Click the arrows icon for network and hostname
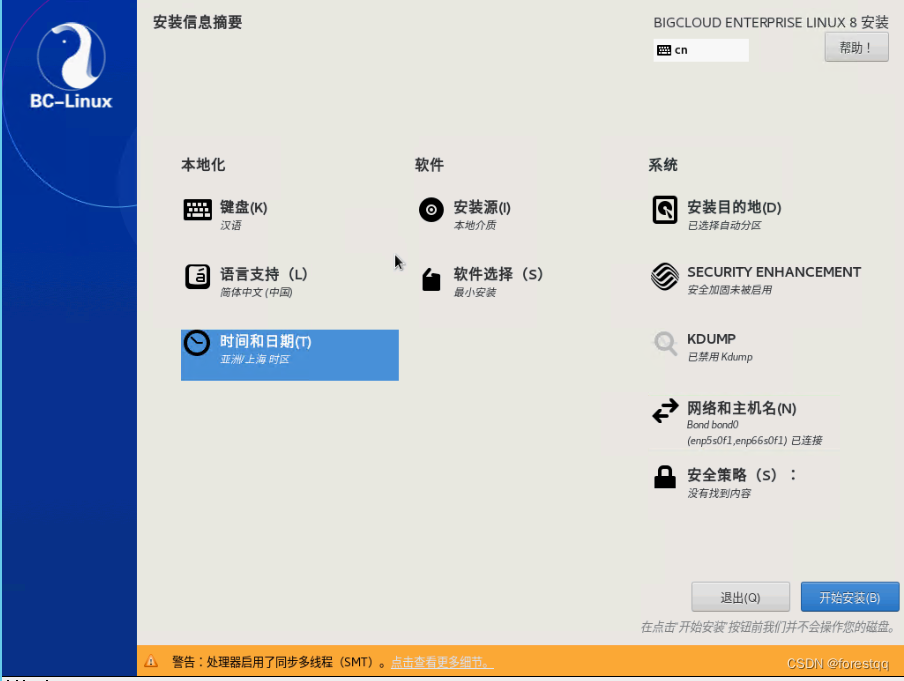Image resolution: width=904 pixels, height=681 pixels. 665,411
